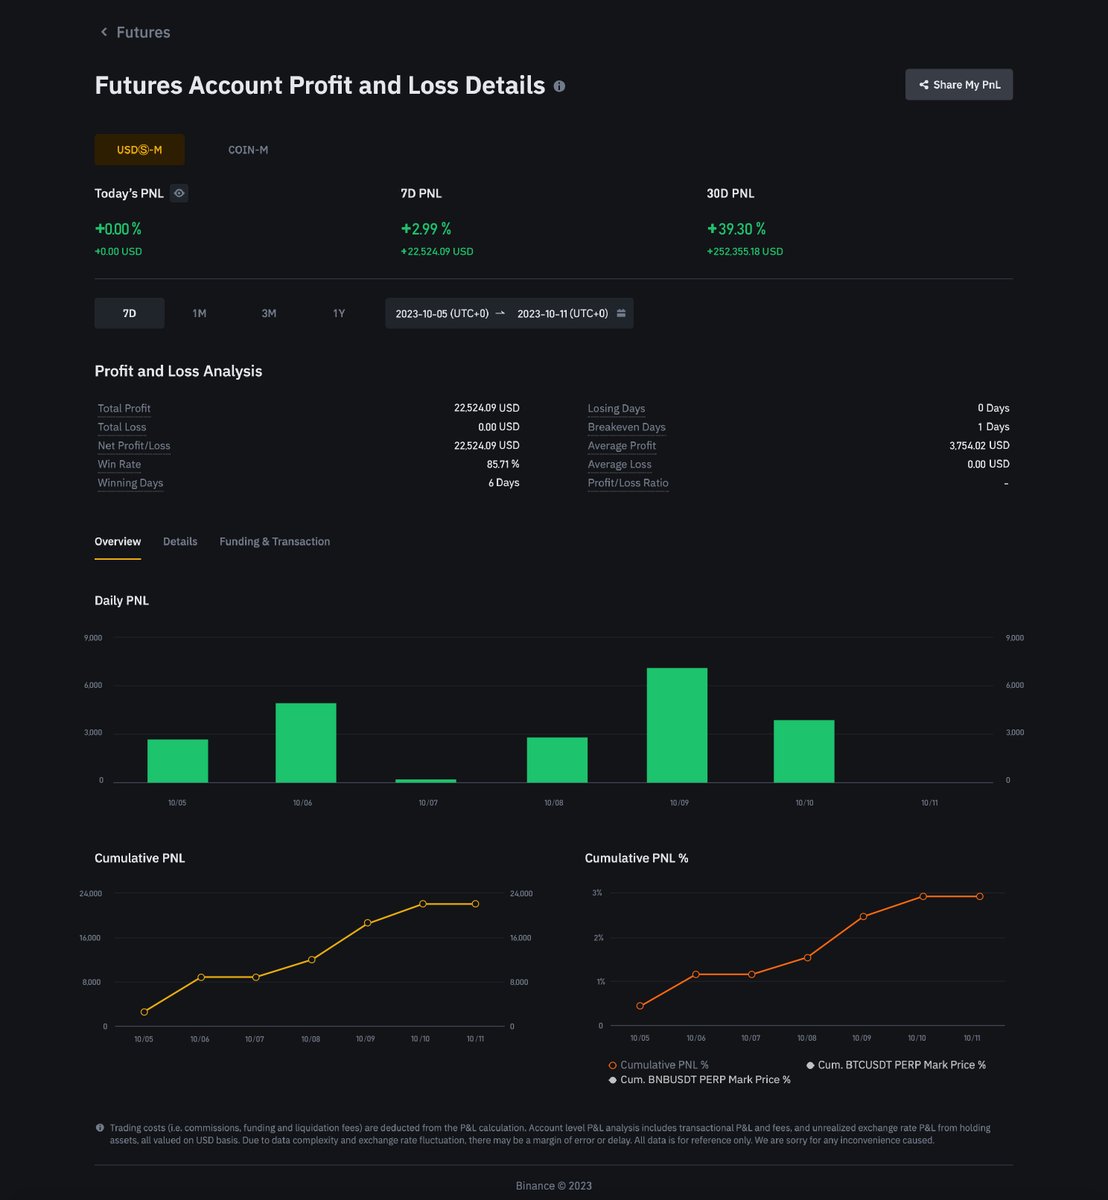Select the 7D time range
This screenshot has height=1200, width=1108.
[129, 313]
